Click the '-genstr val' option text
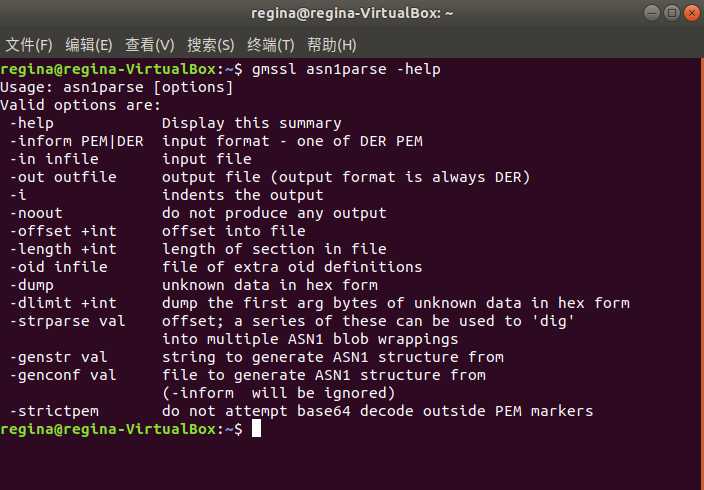 coord(58,357)
